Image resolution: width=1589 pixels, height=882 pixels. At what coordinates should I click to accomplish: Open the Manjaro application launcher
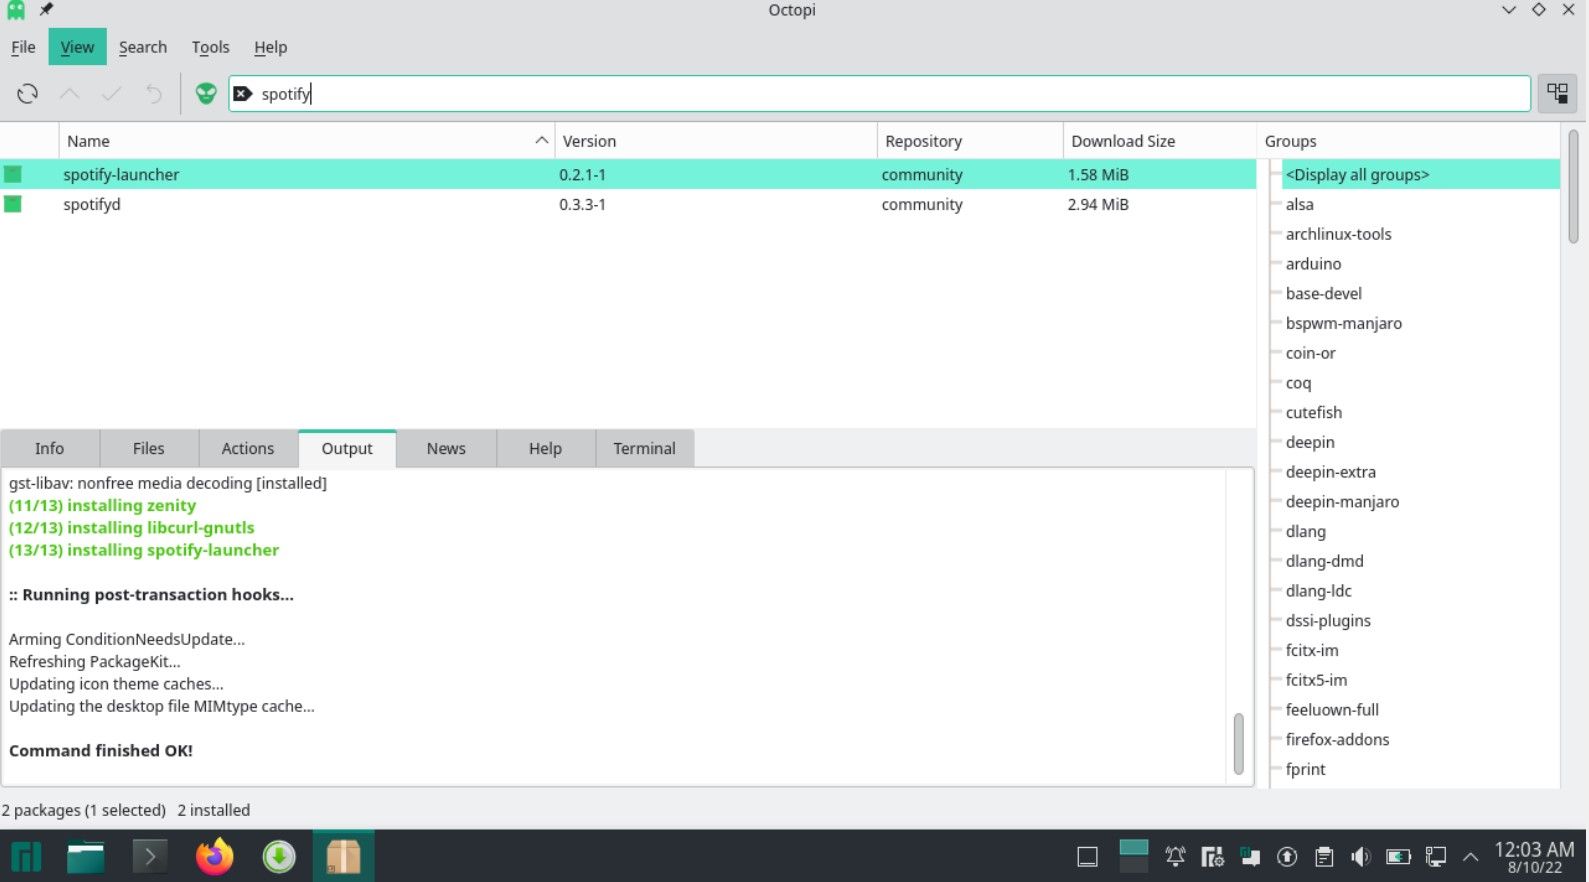pyautogui.click(x=26, y=857)
